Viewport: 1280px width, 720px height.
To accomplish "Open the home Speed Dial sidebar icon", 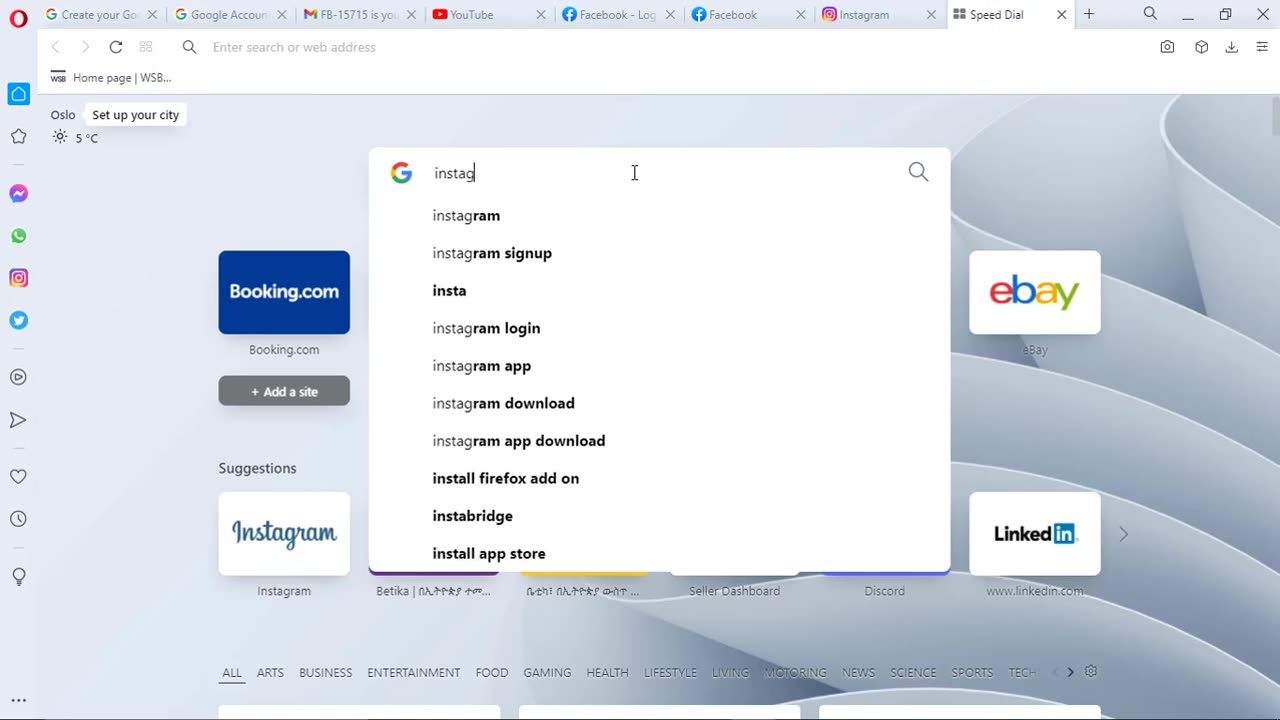I will tap(18, 94).
